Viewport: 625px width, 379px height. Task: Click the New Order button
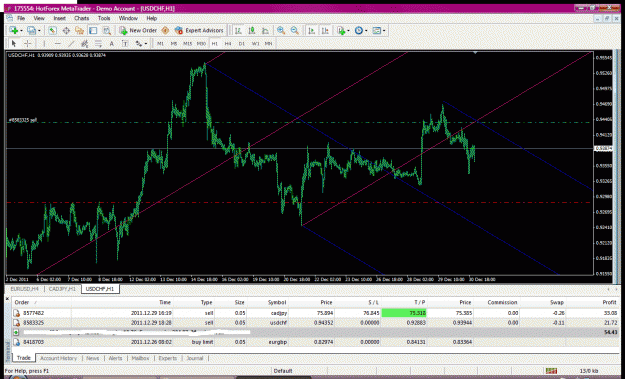(x=138, y=30)
